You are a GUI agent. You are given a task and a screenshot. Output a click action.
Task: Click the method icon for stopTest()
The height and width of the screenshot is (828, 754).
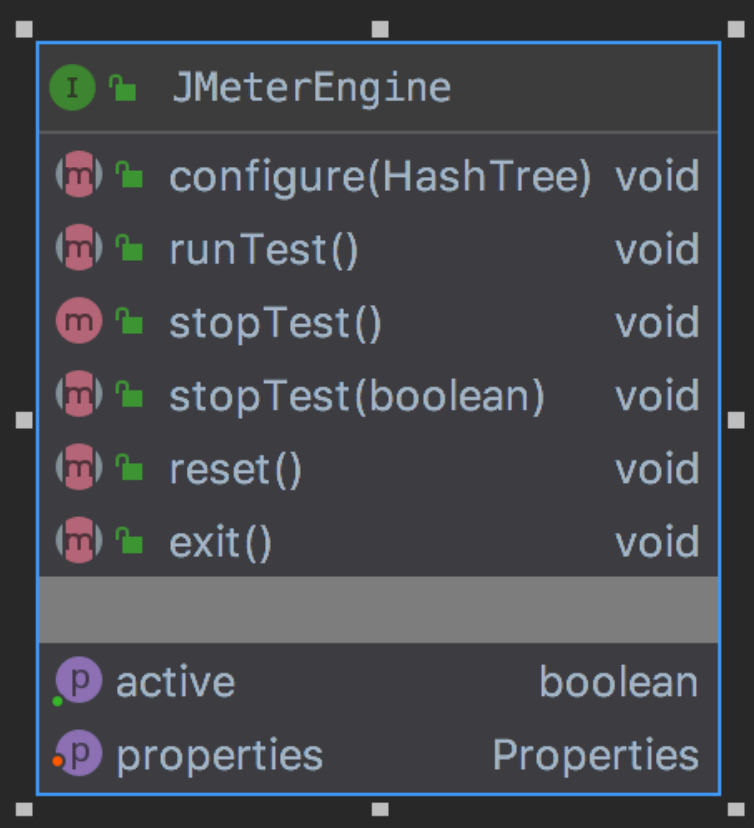click(x=79, y=323)
